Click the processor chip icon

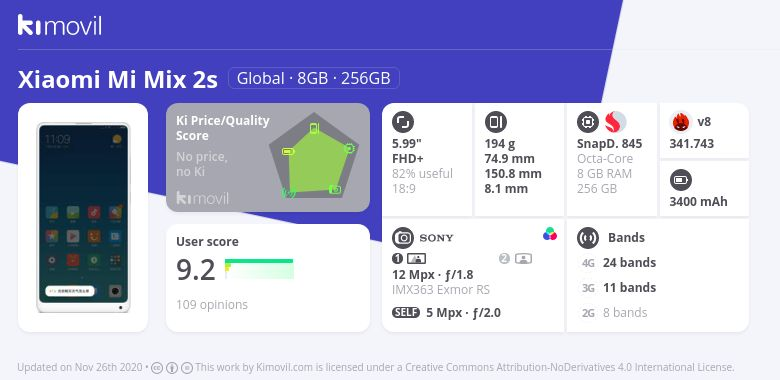click(588, 122)
